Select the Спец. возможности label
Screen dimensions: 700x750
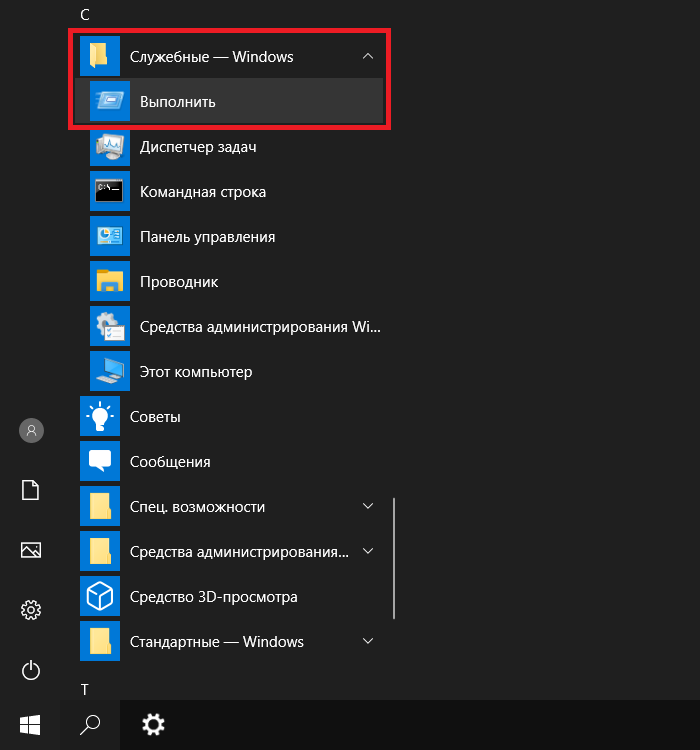coord(197,507)
